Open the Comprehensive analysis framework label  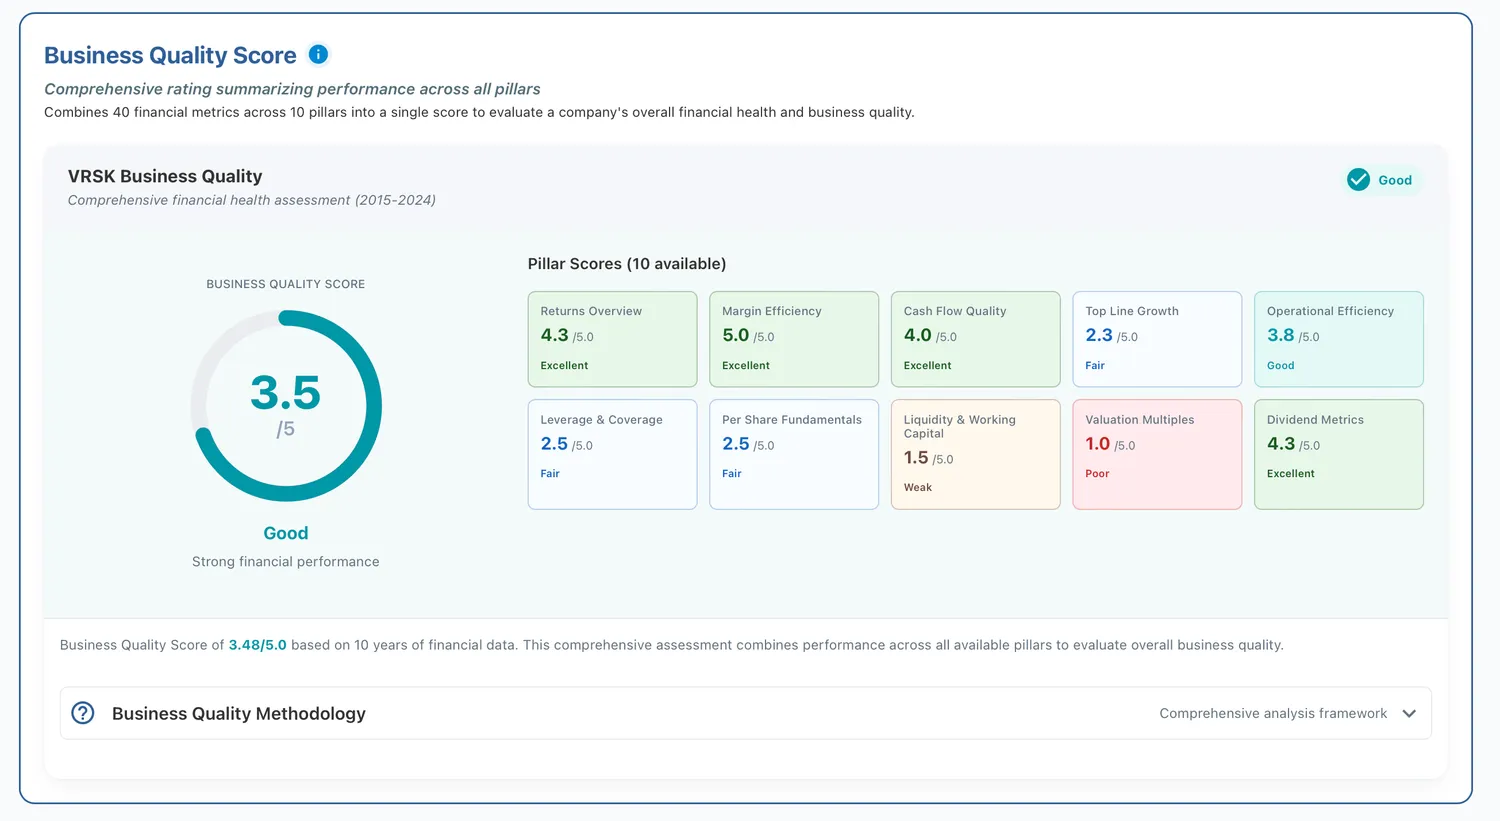pyautogui.click(x=1273, y=713)
